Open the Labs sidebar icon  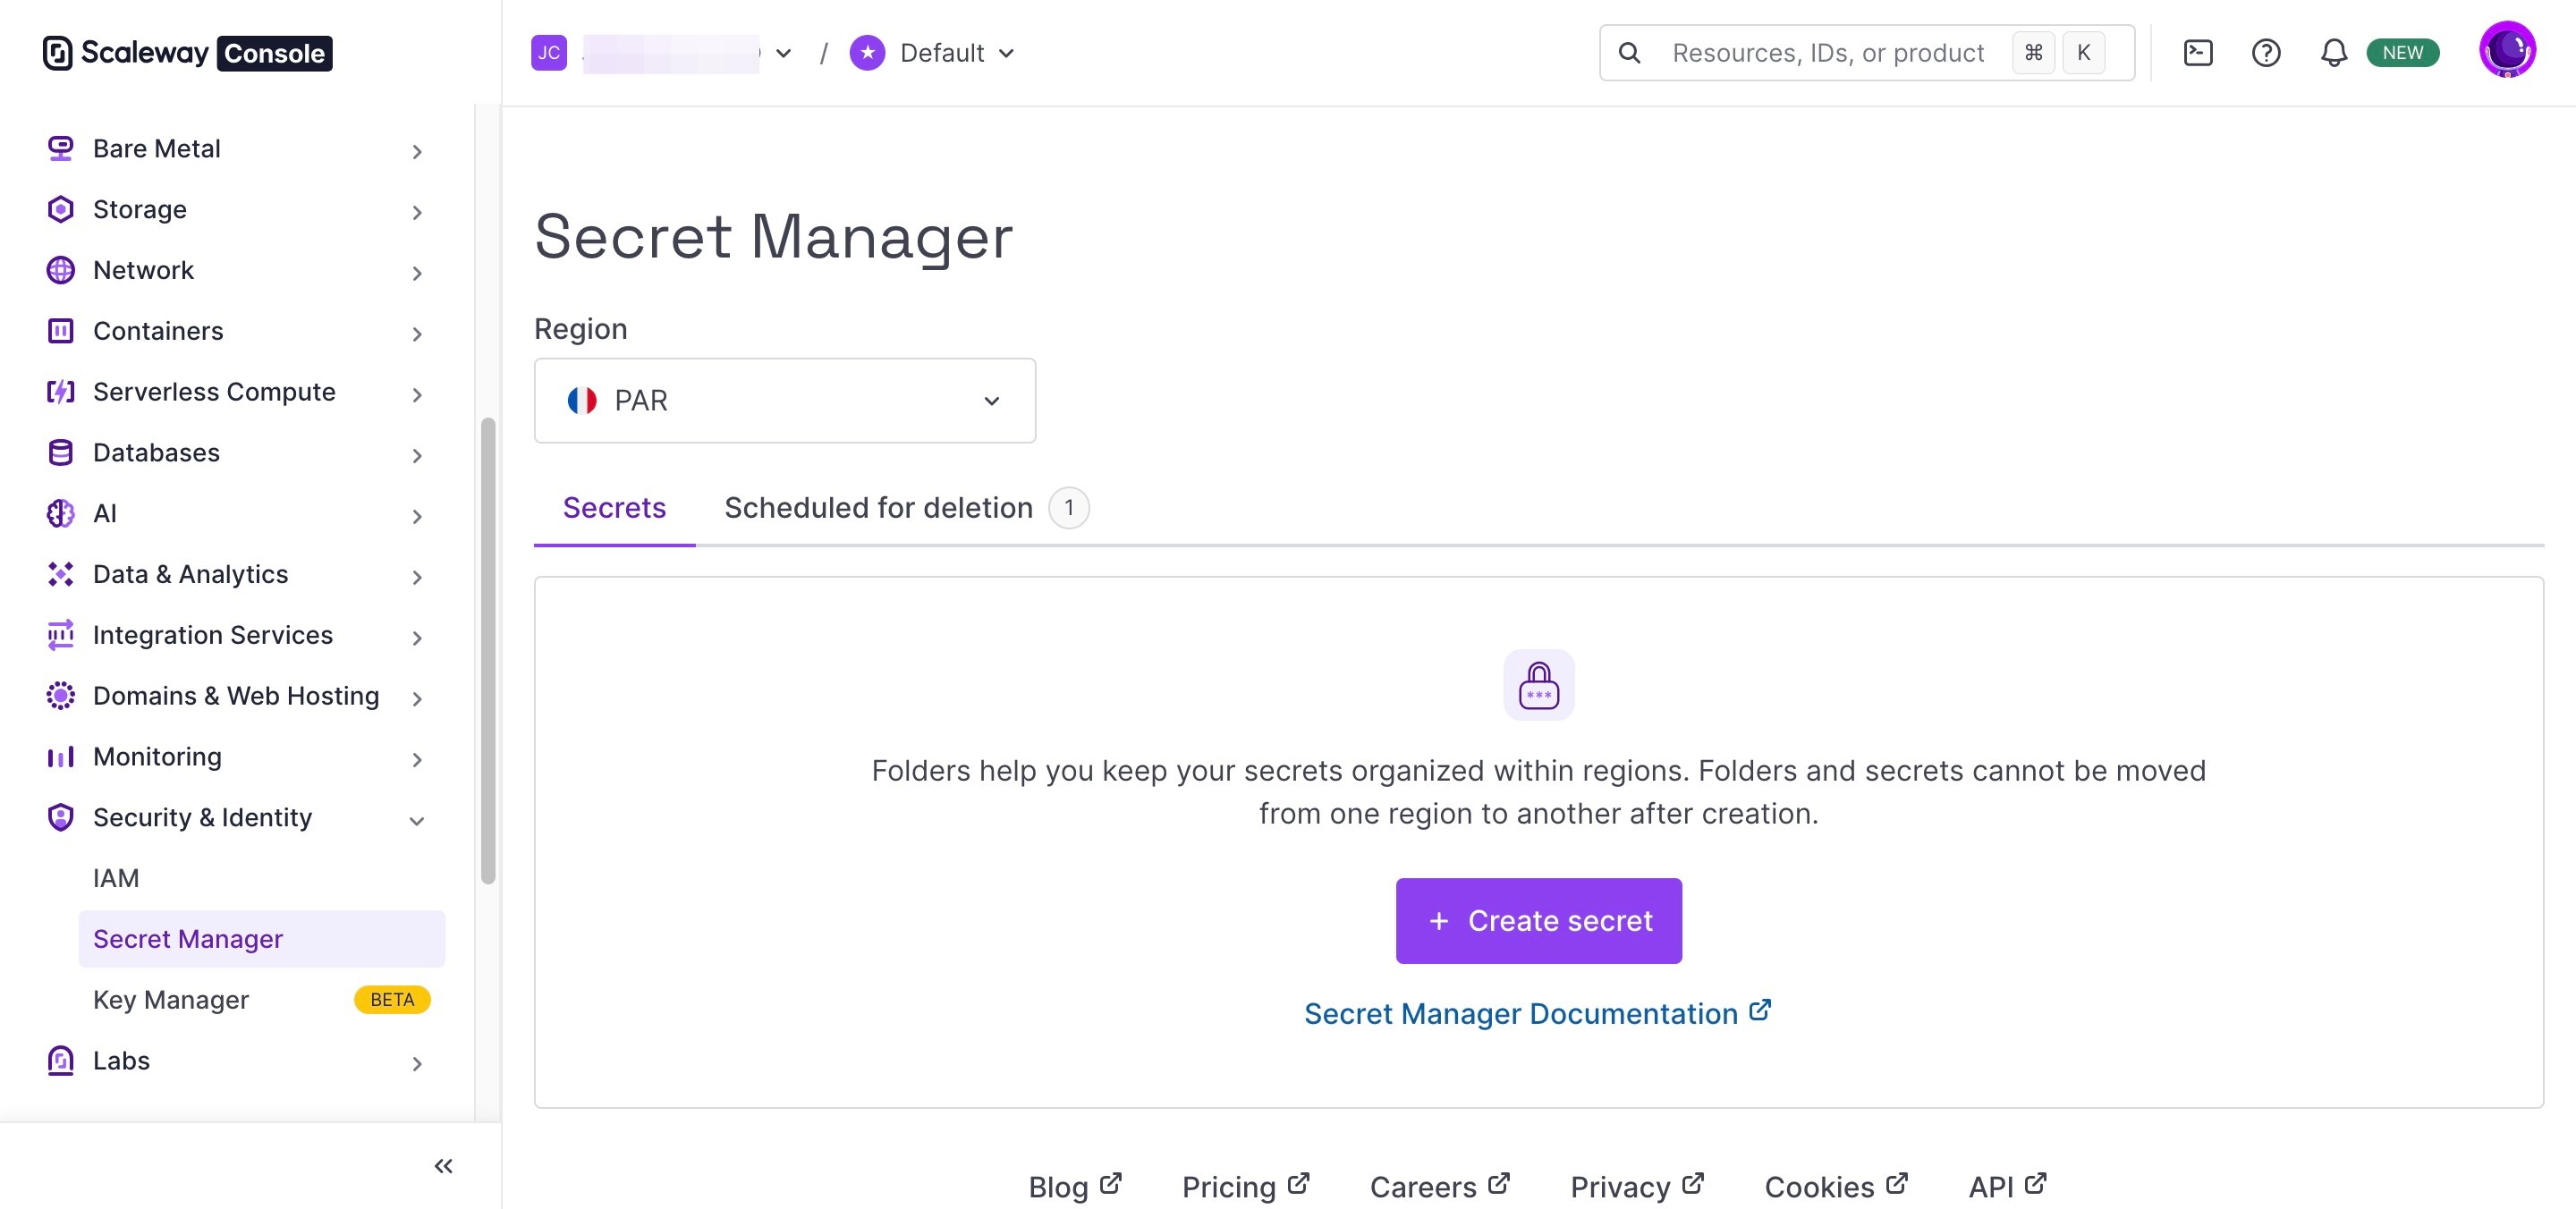point(61,1061)
